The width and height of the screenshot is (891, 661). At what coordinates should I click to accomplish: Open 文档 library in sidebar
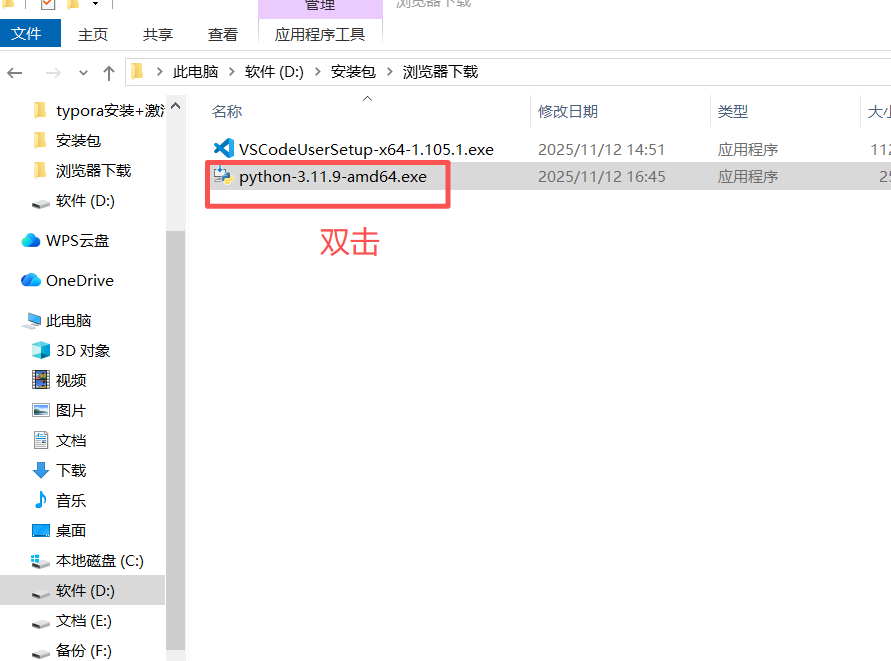[71, 440]
